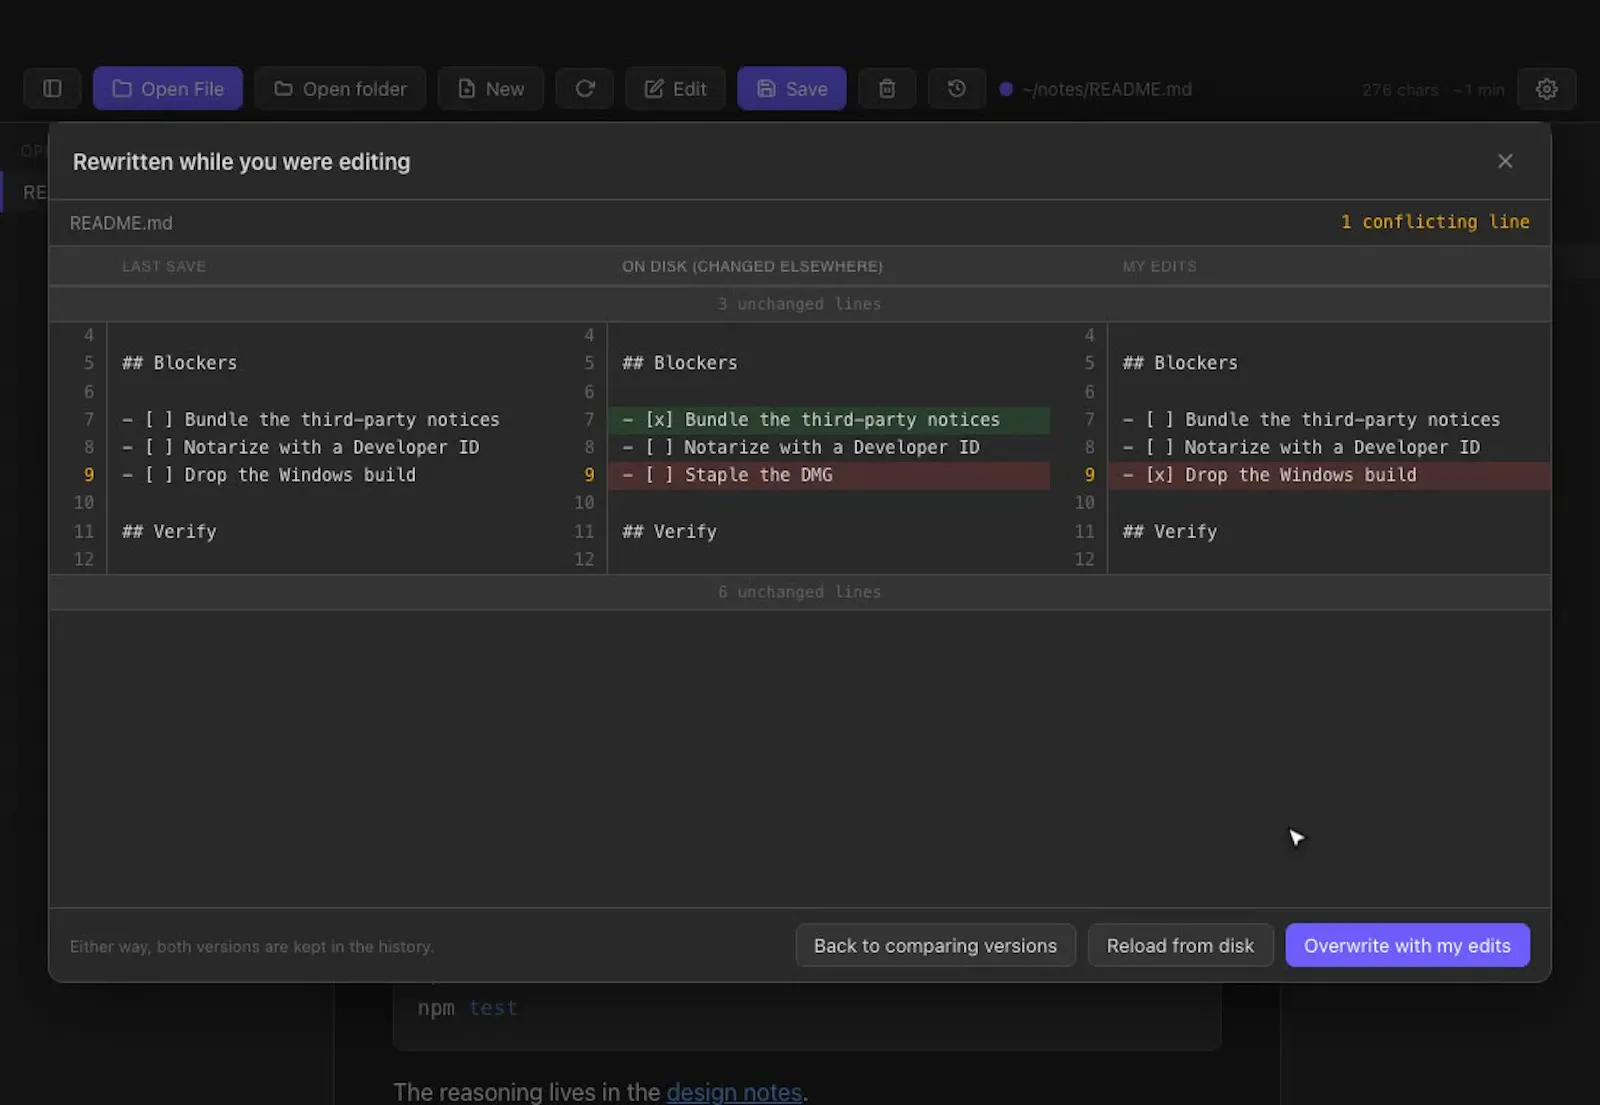Choose Overwrite with my edits

click(1407, 945)
